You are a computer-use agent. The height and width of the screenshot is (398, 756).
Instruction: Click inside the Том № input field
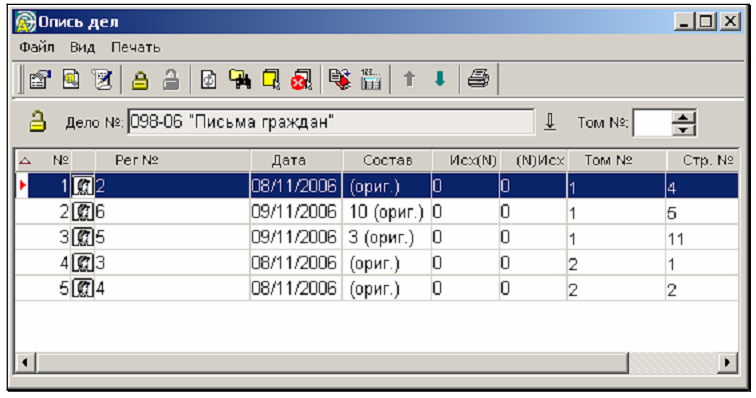[653, 123]
